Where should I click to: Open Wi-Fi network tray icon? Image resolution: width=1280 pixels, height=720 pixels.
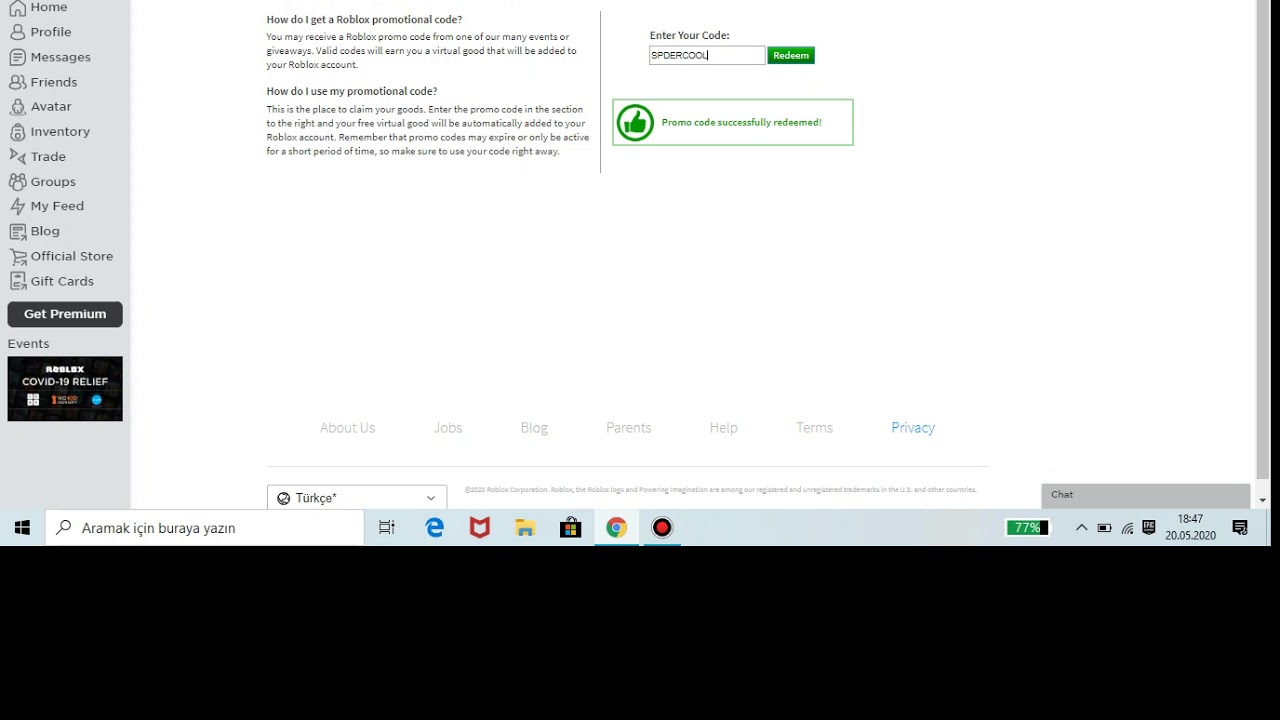coord(1127,528)
